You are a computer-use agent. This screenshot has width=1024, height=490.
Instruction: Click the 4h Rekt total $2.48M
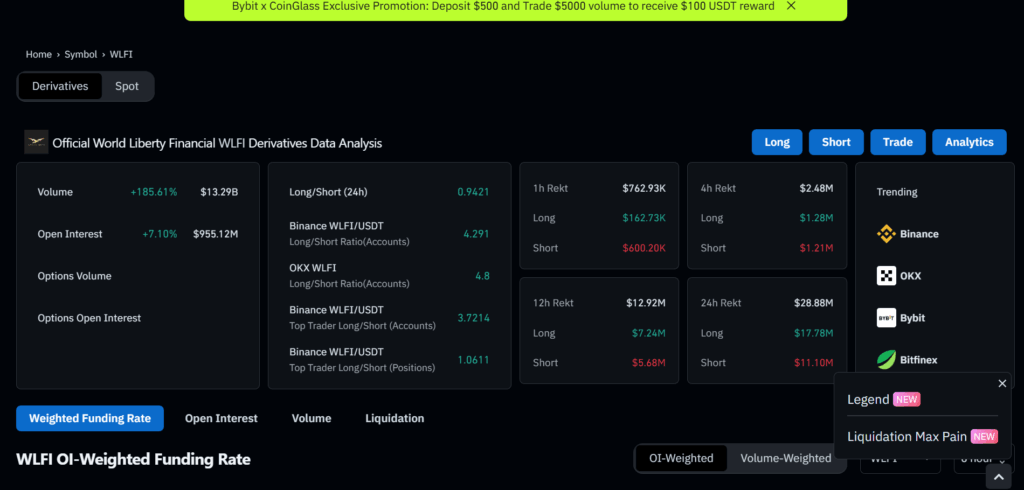816,188
